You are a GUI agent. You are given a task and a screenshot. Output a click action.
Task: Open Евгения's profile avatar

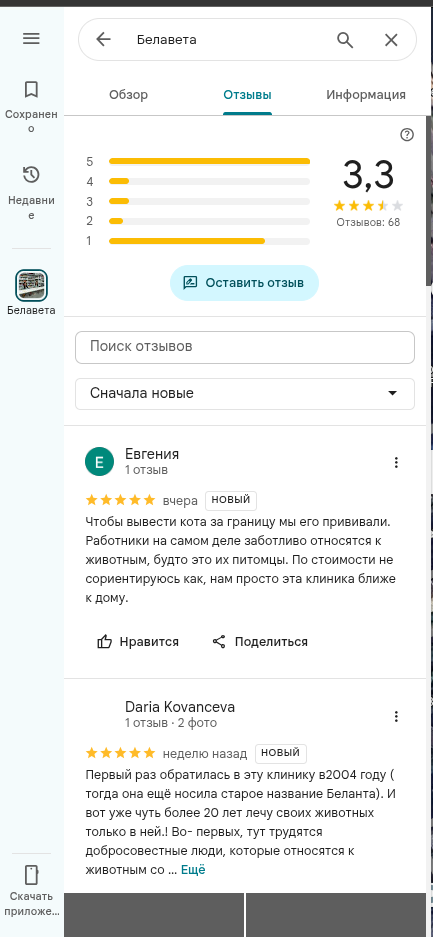pyautogui.click(x=99, y=461)
